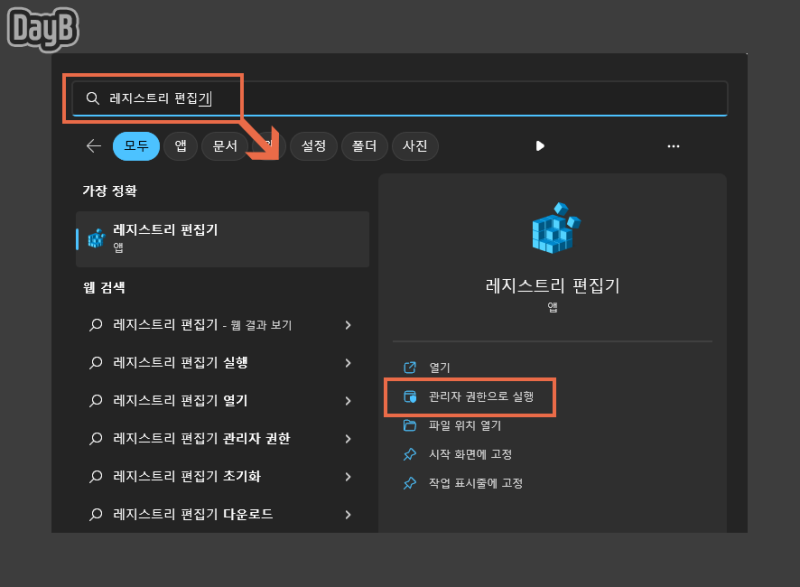This screenshot has height=587, width=800.
Task: Click the 가장 정확 section heading
Action: point(110,191)
